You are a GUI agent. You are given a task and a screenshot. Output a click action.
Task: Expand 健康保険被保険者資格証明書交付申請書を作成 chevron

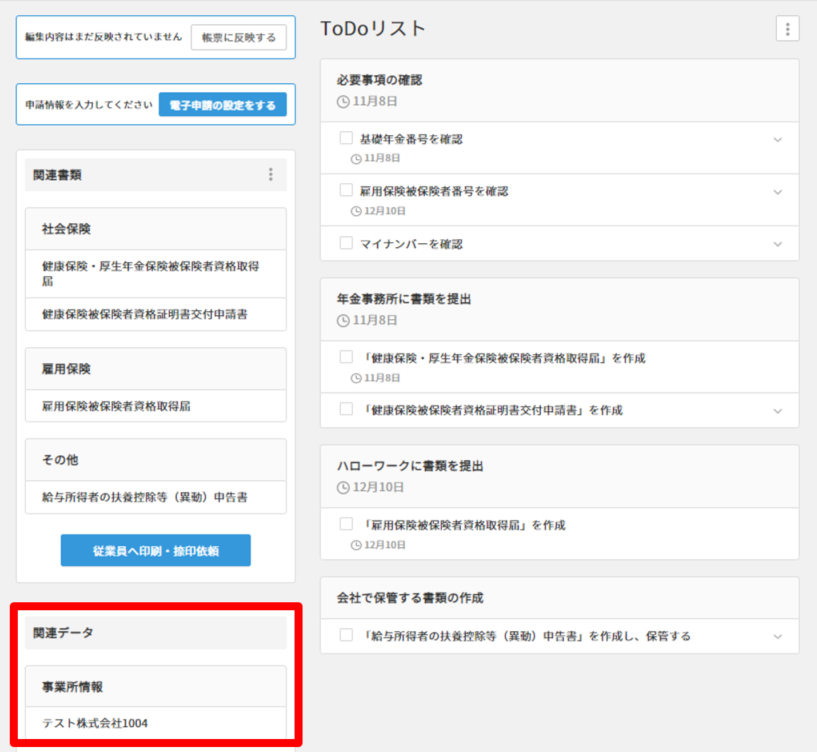coord(778,411)
